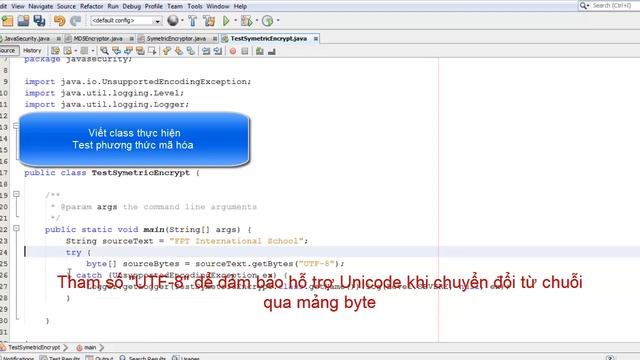Open the View menu
The height and width of the screenshot is (360, 640).
[18, 6]
